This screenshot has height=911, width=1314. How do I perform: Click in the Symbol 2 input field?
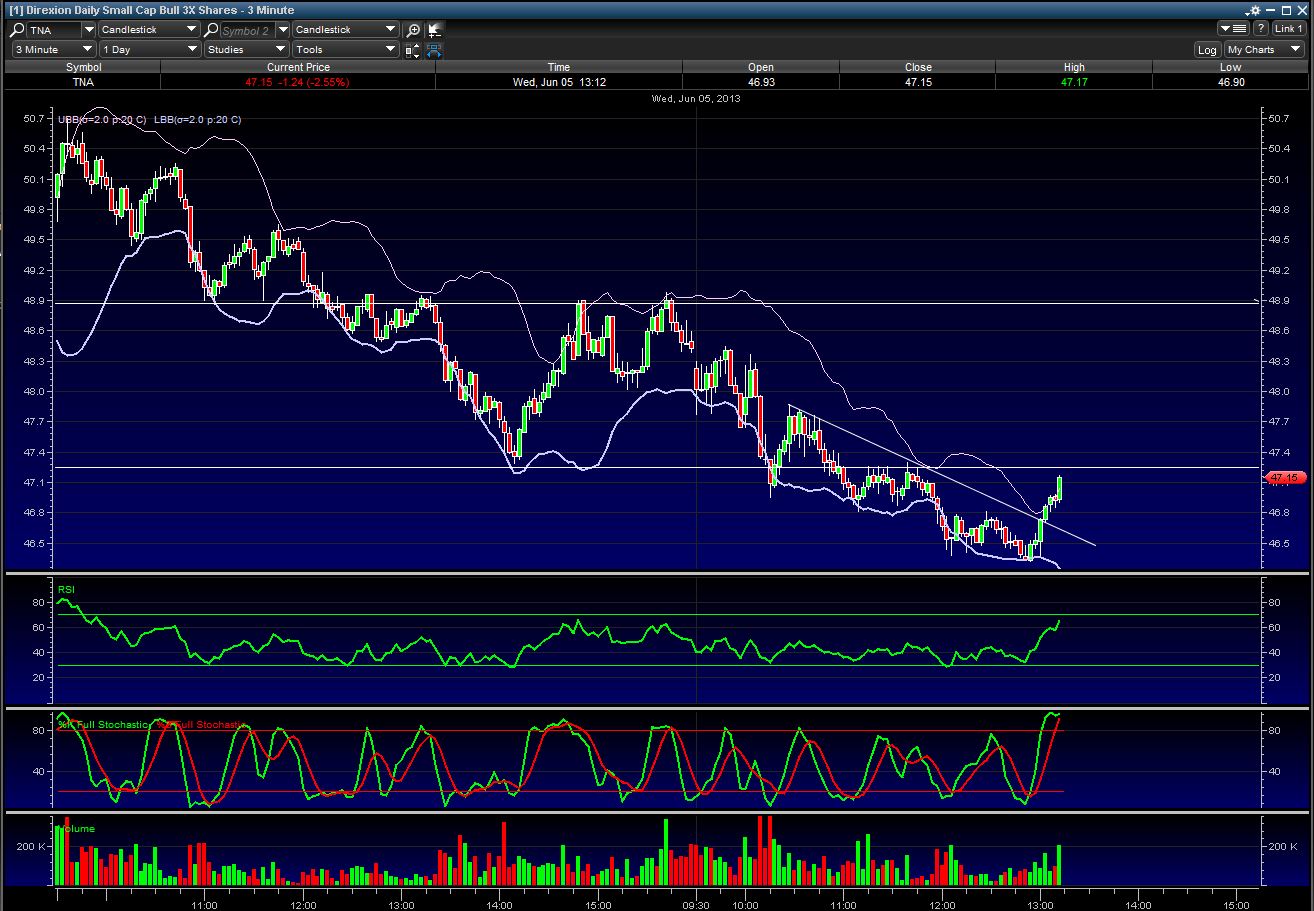click(x=246, y=30)
